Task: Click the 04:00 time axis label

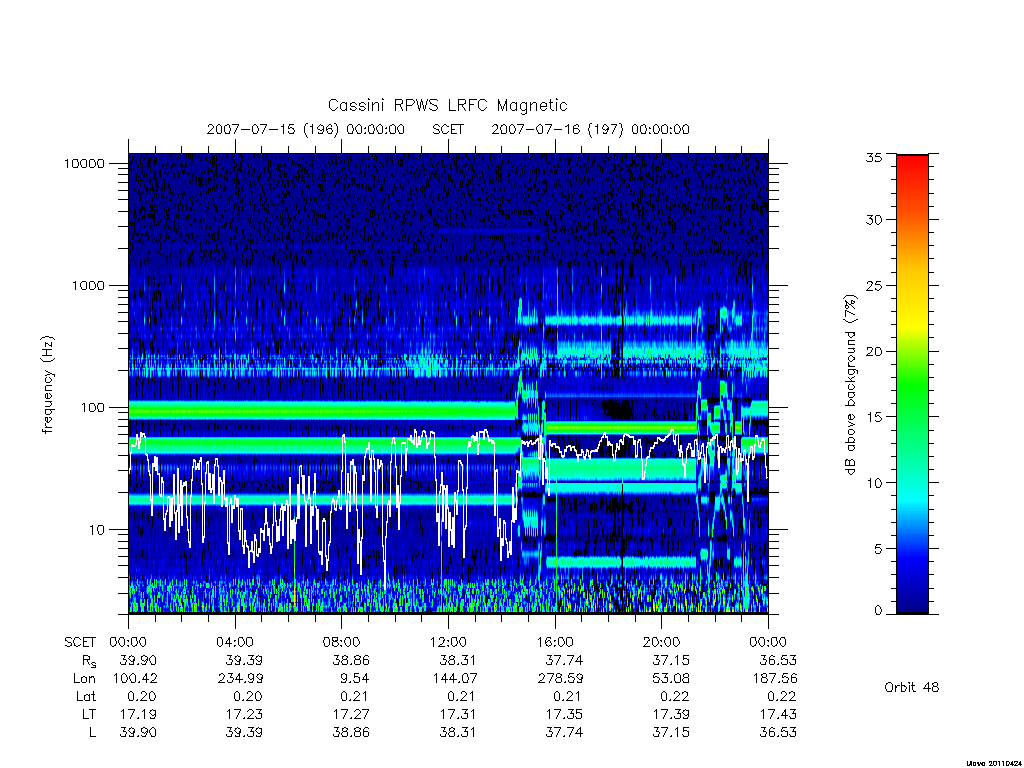Action: pos(234,642)
